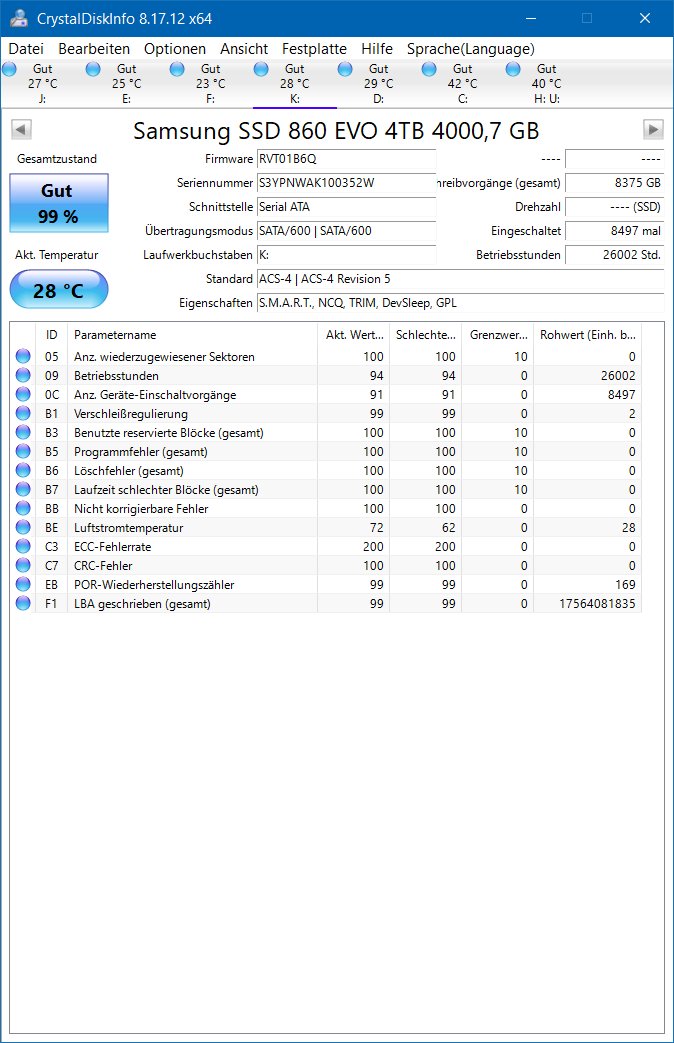
Task: Click status orb for attribute B7 row
Action: coord(23,489)
